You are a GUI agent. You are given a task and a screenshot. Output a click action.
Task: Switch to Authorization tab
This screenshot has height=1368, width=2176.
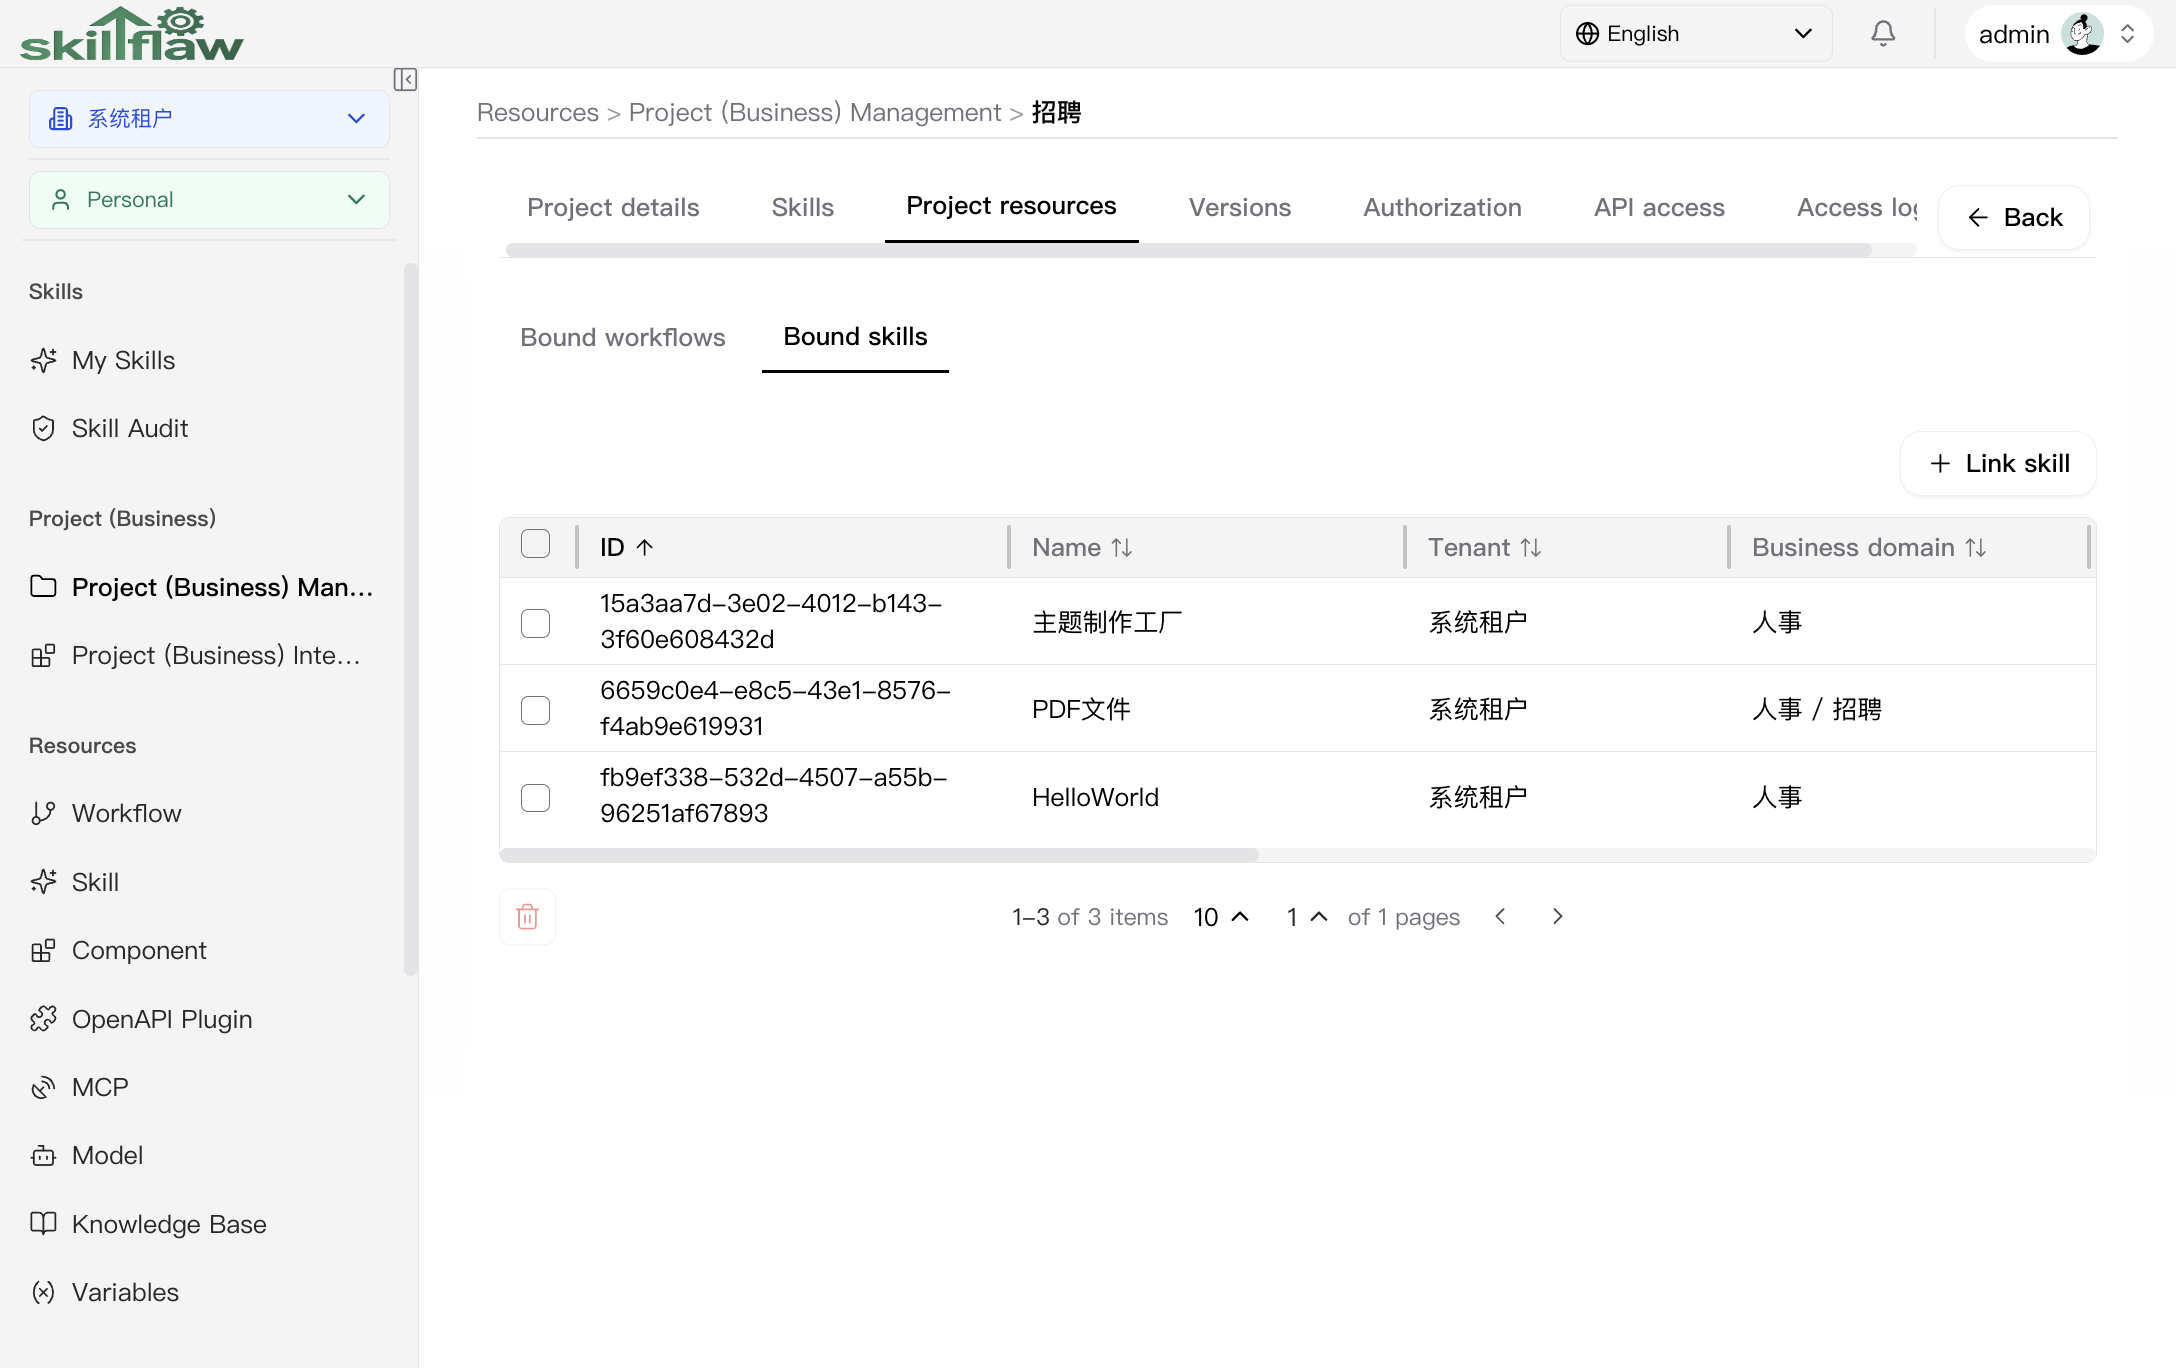coord(1442,208)
